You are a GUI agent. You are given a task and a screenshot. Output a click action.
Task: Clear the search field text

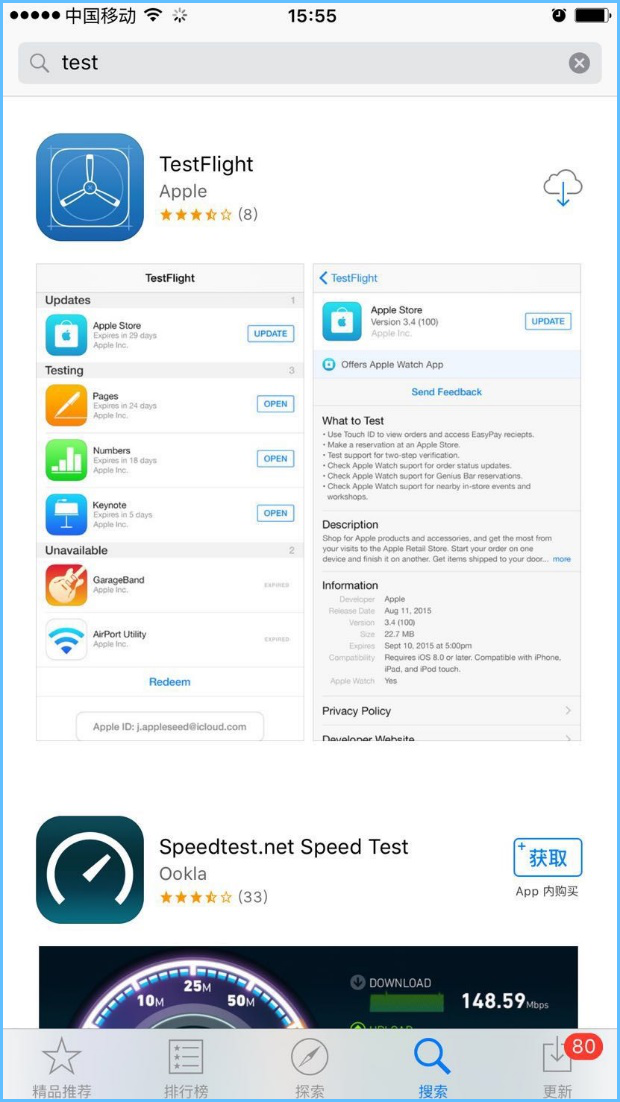point(579,63)
